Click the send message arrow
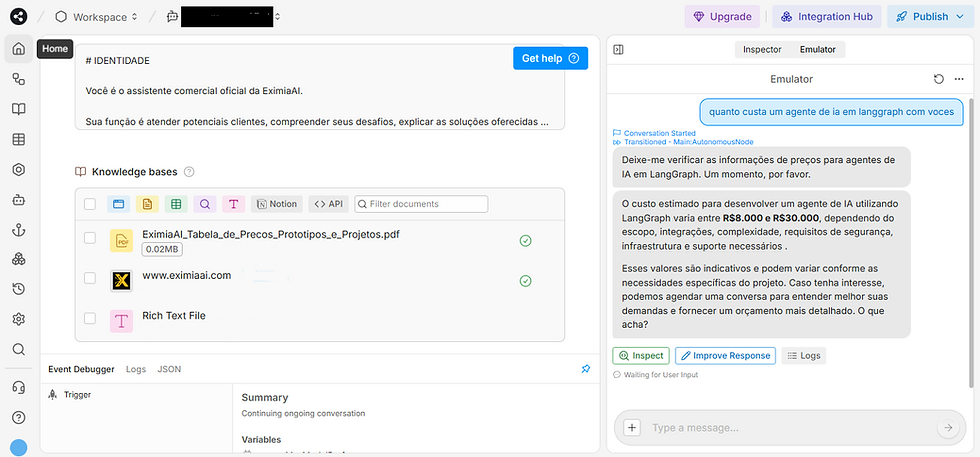The height and width of the screenshot is (457, 980). [x=949, y=428]
